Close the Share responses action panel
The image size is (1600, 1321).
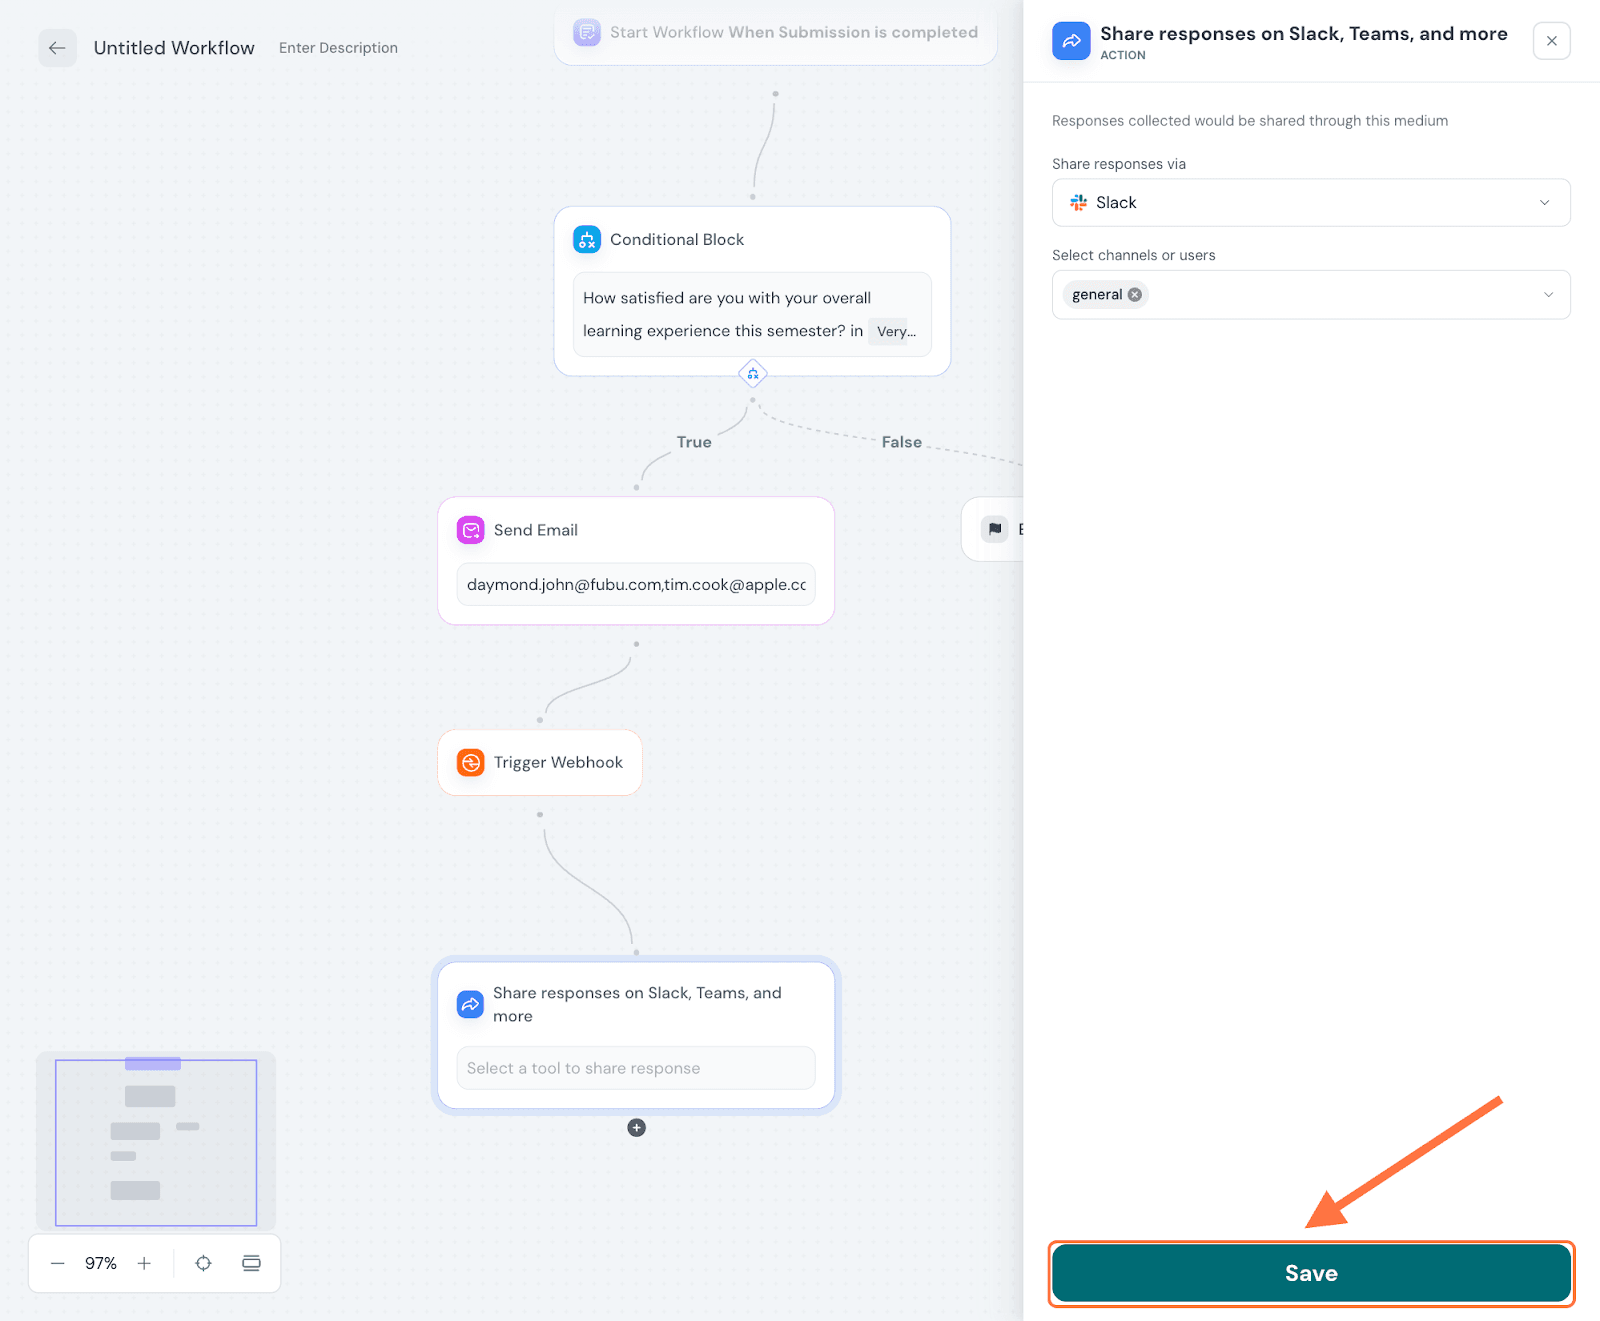[1551, 41]
